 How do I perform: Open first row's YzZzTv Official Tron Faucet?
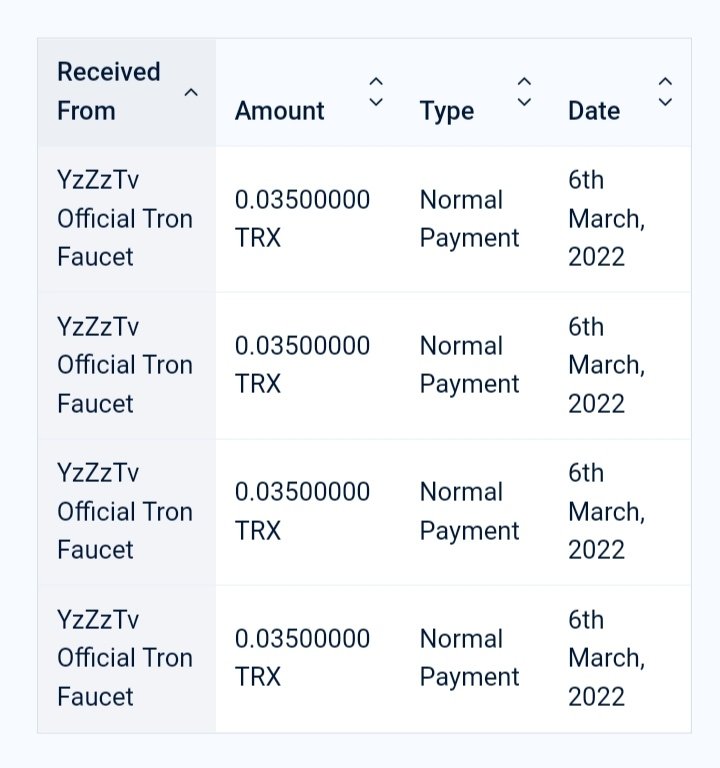124,219
